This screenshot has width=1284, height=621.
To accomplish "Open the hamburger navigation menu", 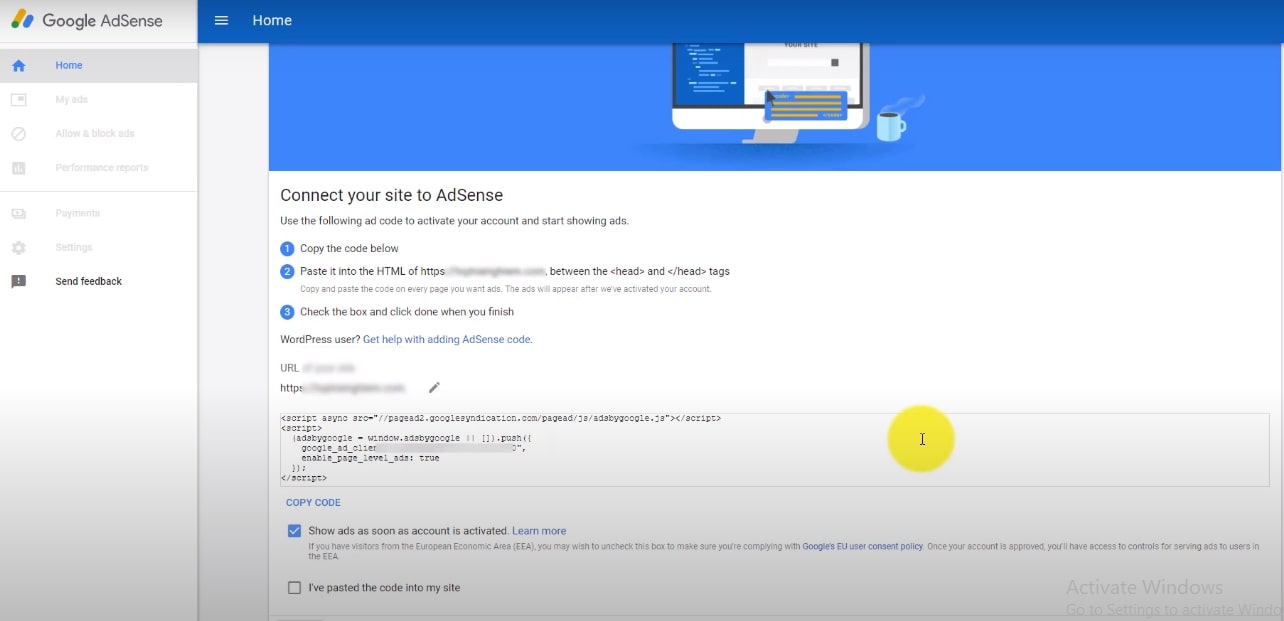I will (x=222, y=21).
